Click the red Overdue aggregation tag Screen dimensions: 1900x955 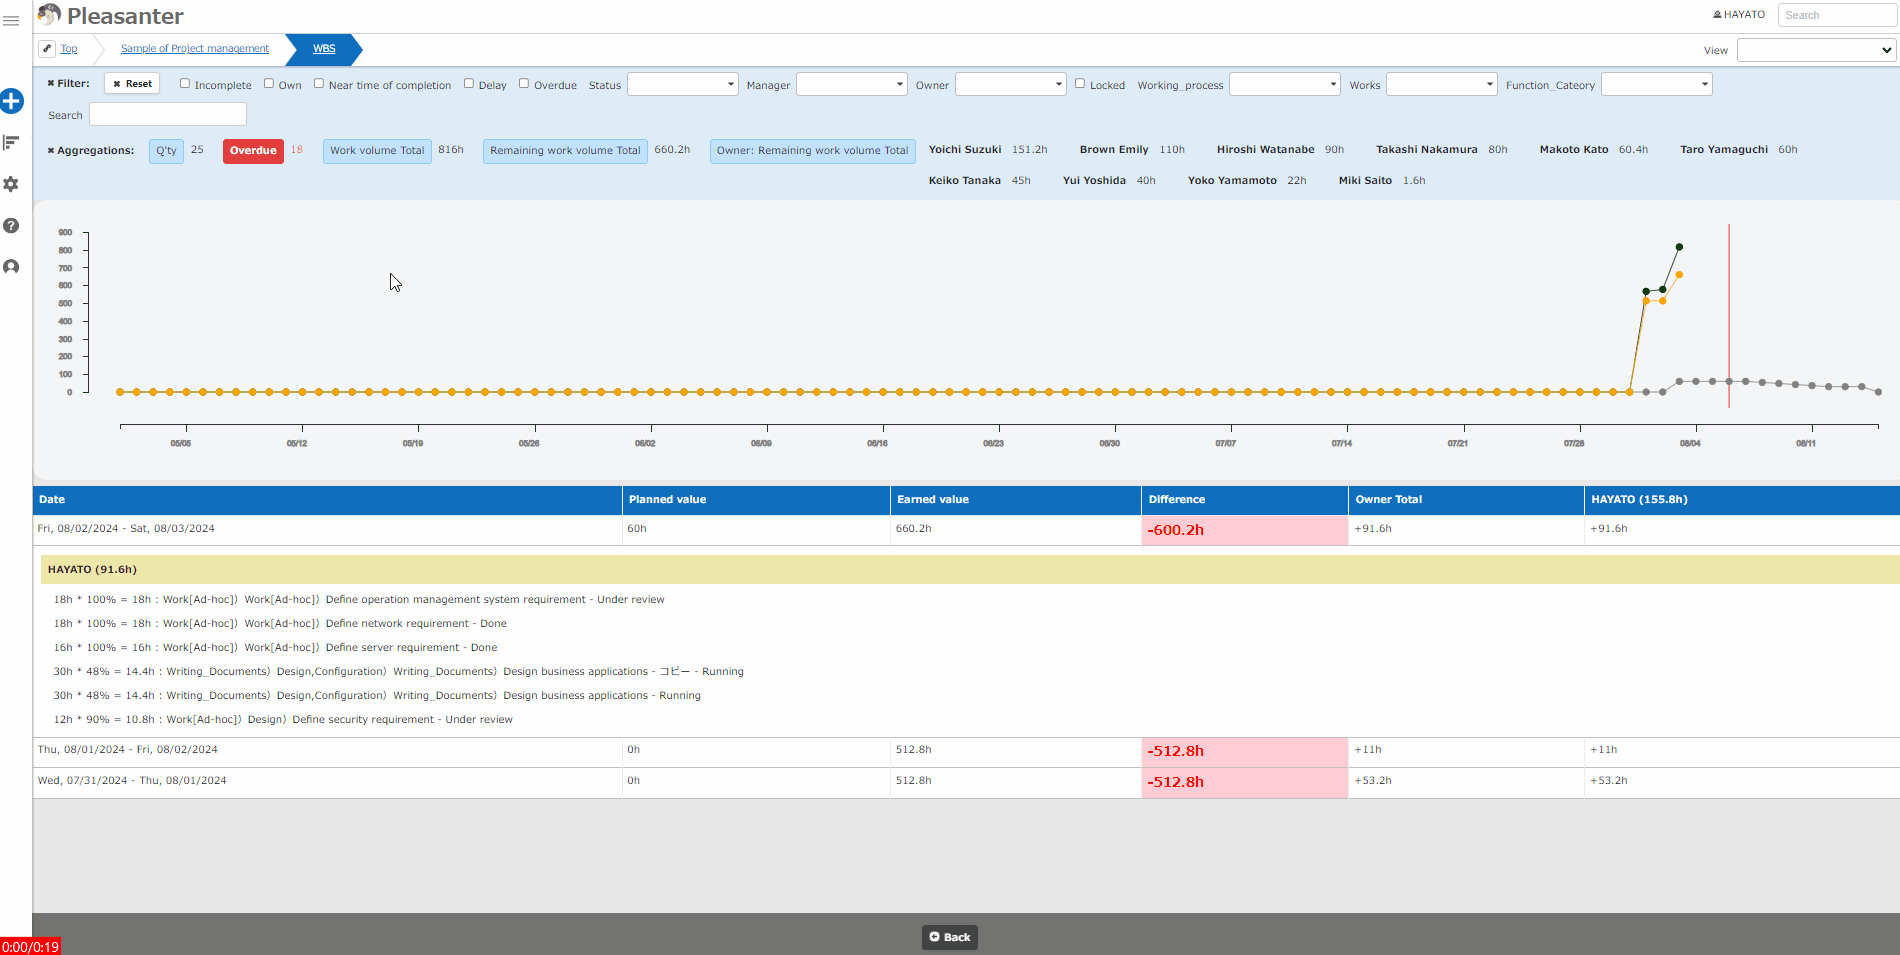coord(253,151)
